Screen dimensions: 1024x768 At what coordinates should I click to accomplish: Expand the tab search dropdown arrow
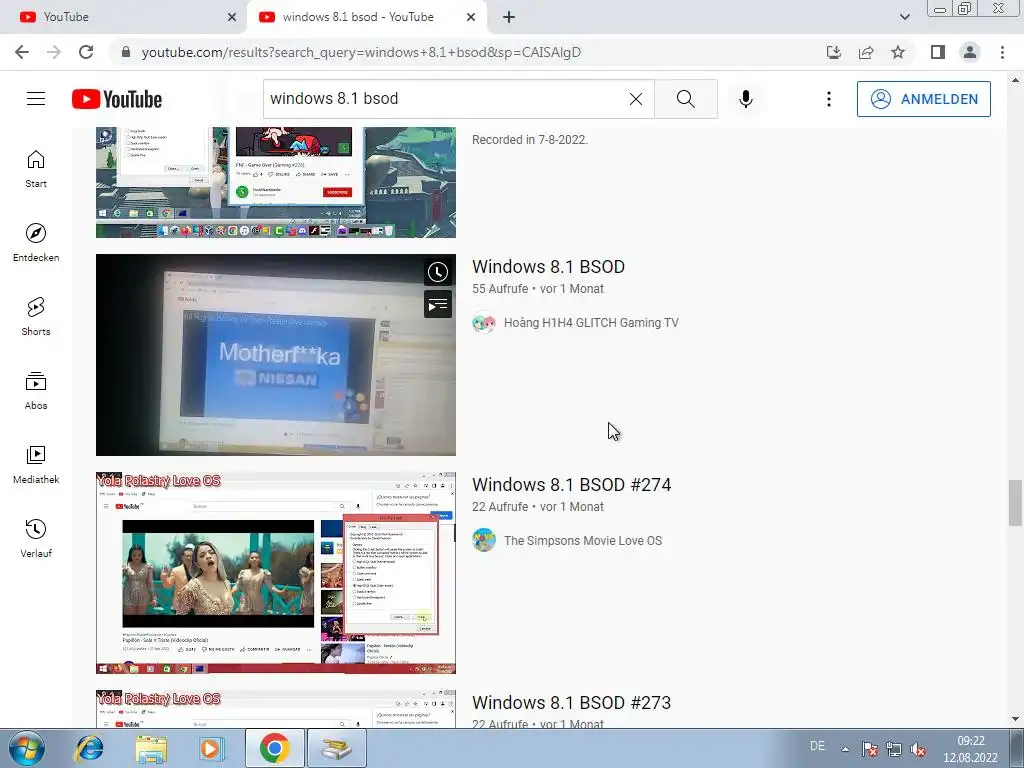(904, 17)
